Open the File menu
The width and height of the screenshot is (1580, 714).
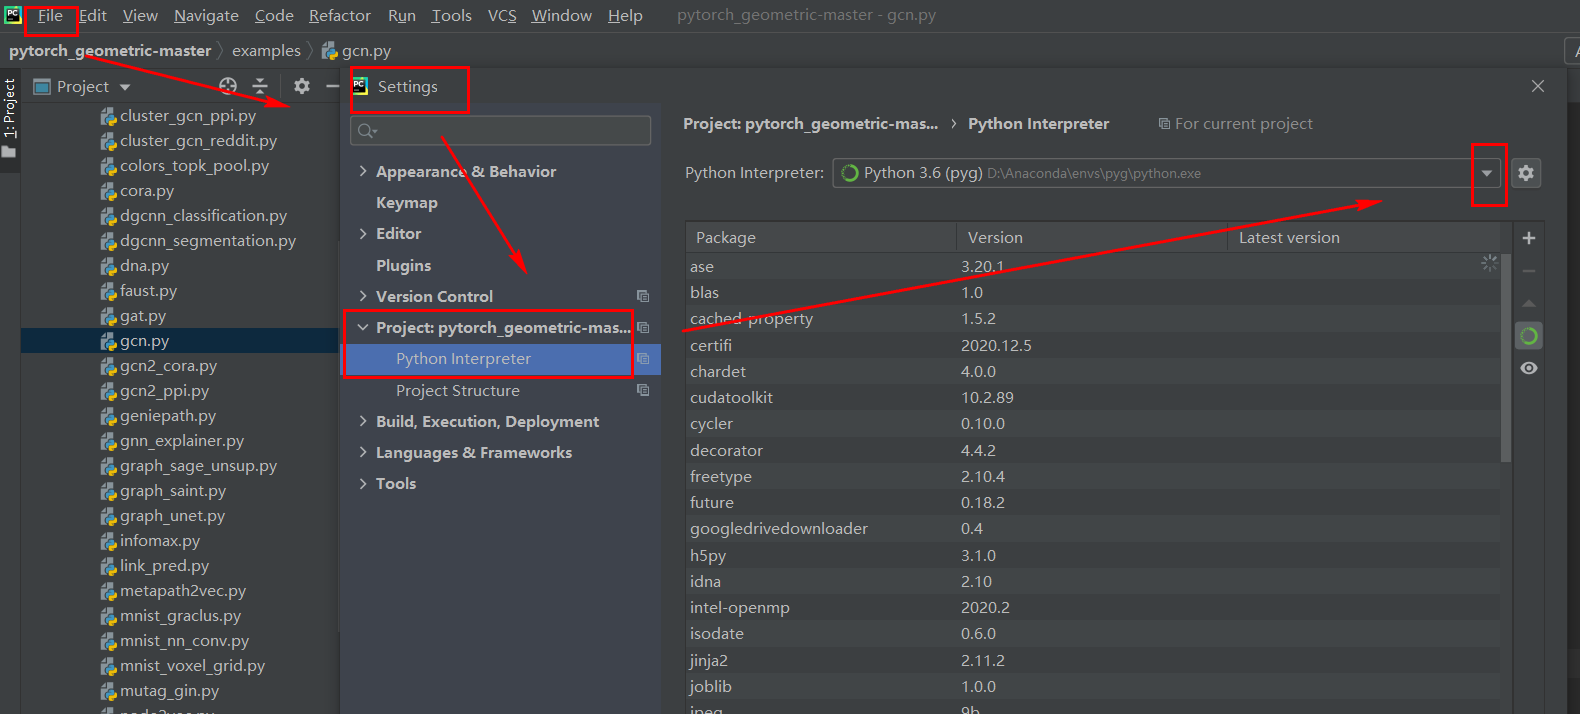[x=50, y=16]
